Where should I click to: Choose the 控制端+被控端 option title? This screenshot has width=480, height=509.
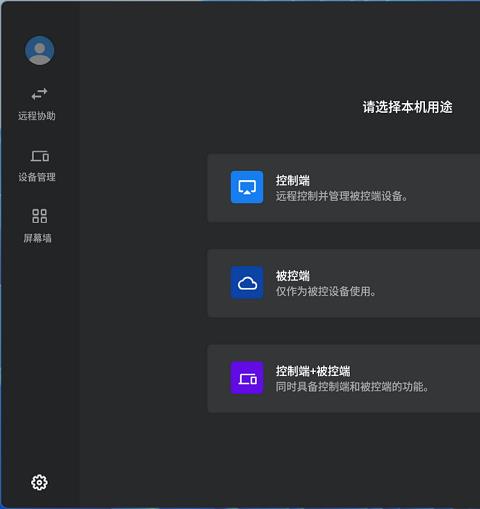coord(313,371)
